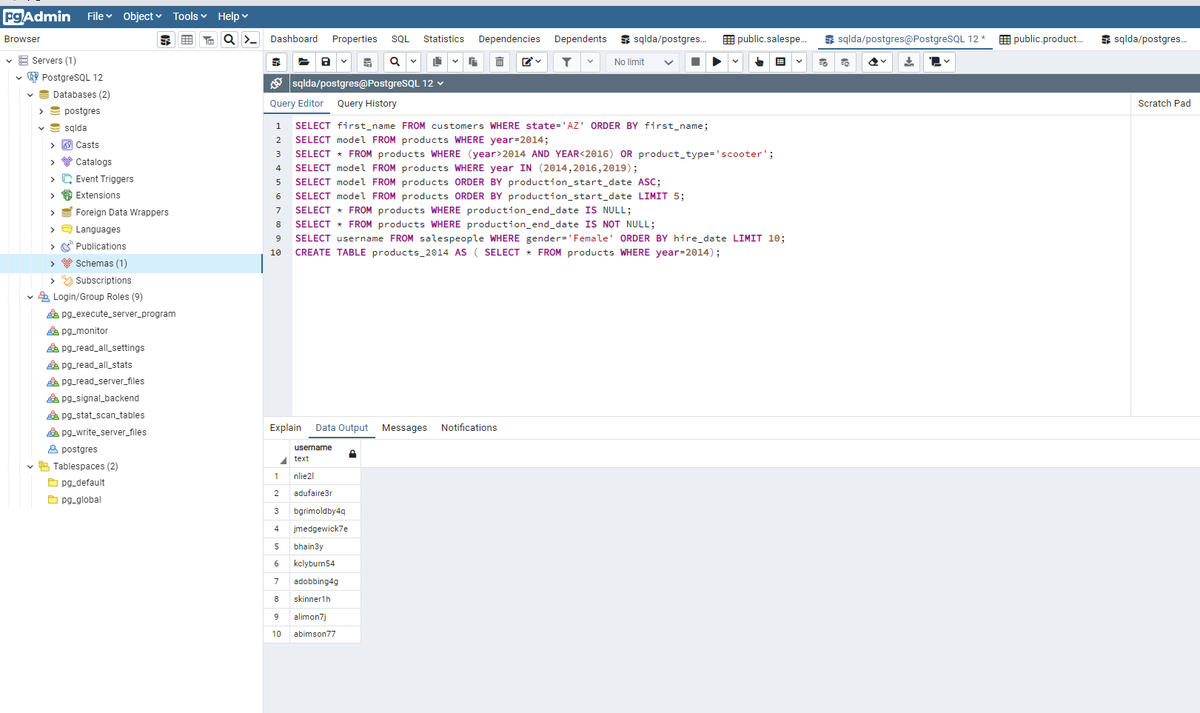Screen dimensions: 1200x713
Task: Open the Copy options dropdown arrow
Action: pyautogui.click(x=455, y=62)
